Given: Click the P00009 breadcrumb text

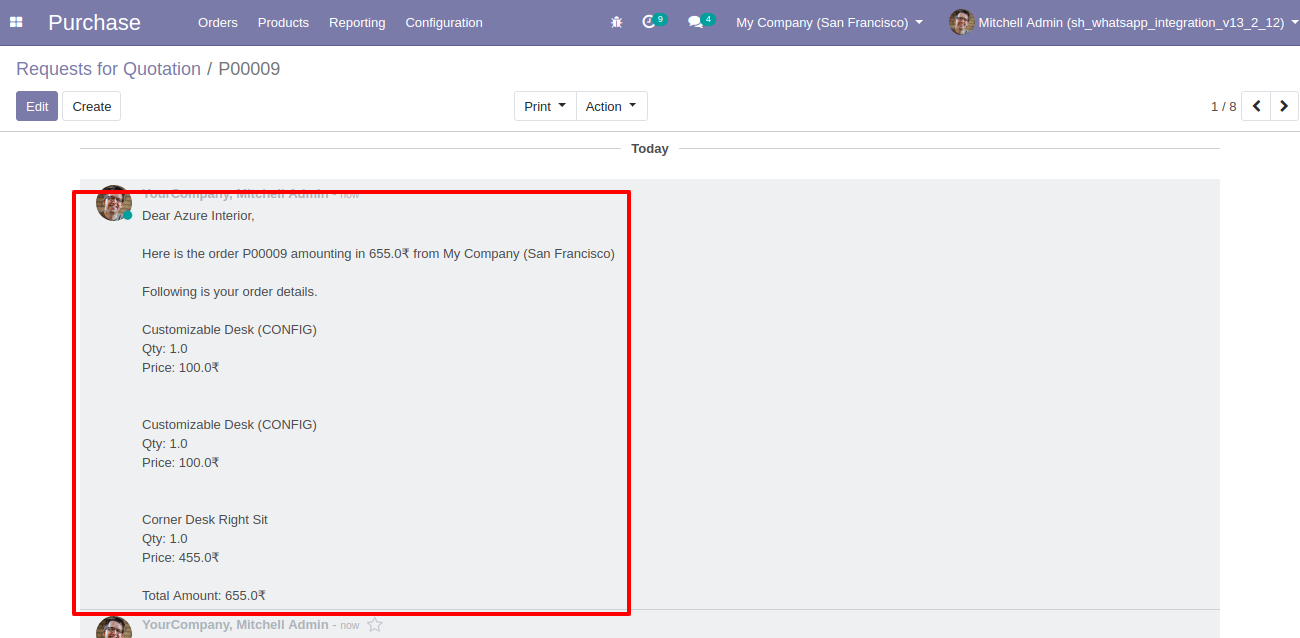Looking at the screenshot, I should click(x=249, y=69).
